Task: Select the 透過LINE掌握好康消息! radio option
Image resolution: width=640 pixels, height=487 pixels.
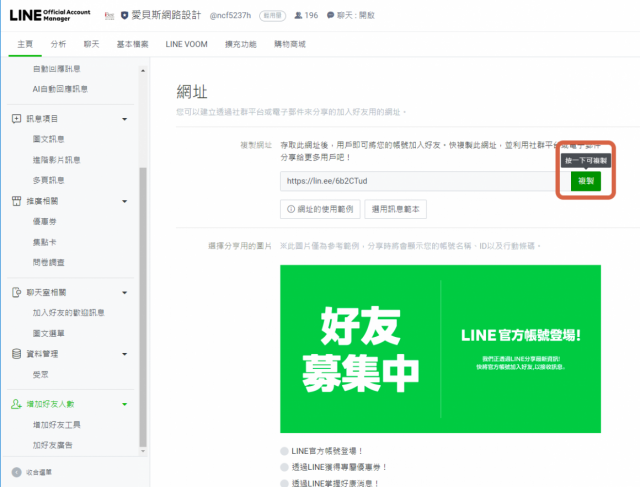Action: click(x=285, y=482)
